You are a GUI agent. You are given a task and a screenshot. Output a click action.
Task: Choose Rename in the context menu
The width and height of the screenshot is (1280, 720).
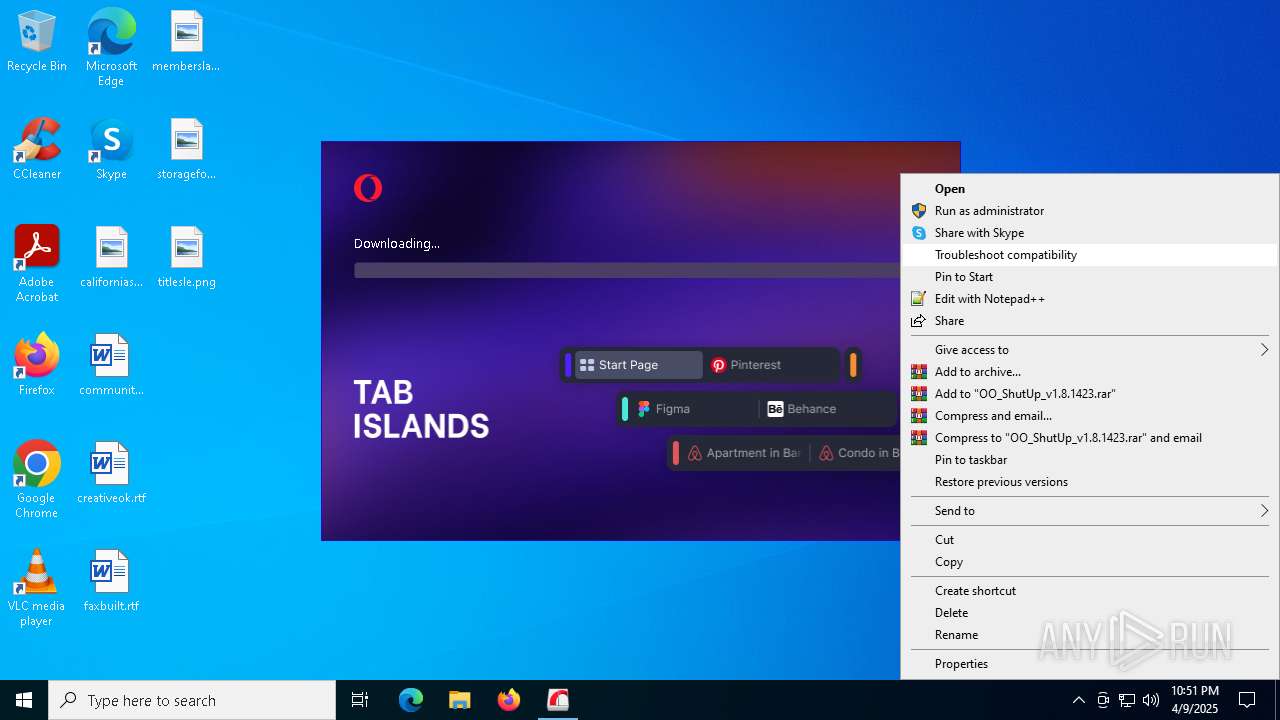click(x=1090, y=635)
